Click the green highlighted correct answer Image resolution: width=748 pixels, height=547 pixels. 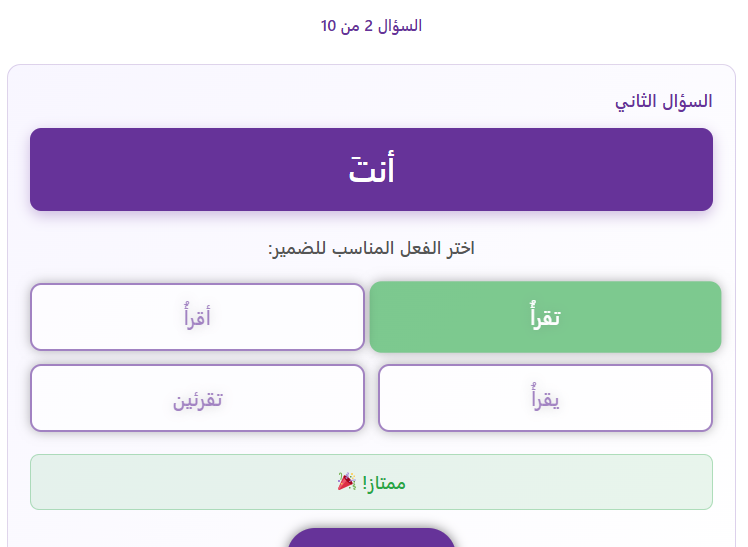coord(545,317)
